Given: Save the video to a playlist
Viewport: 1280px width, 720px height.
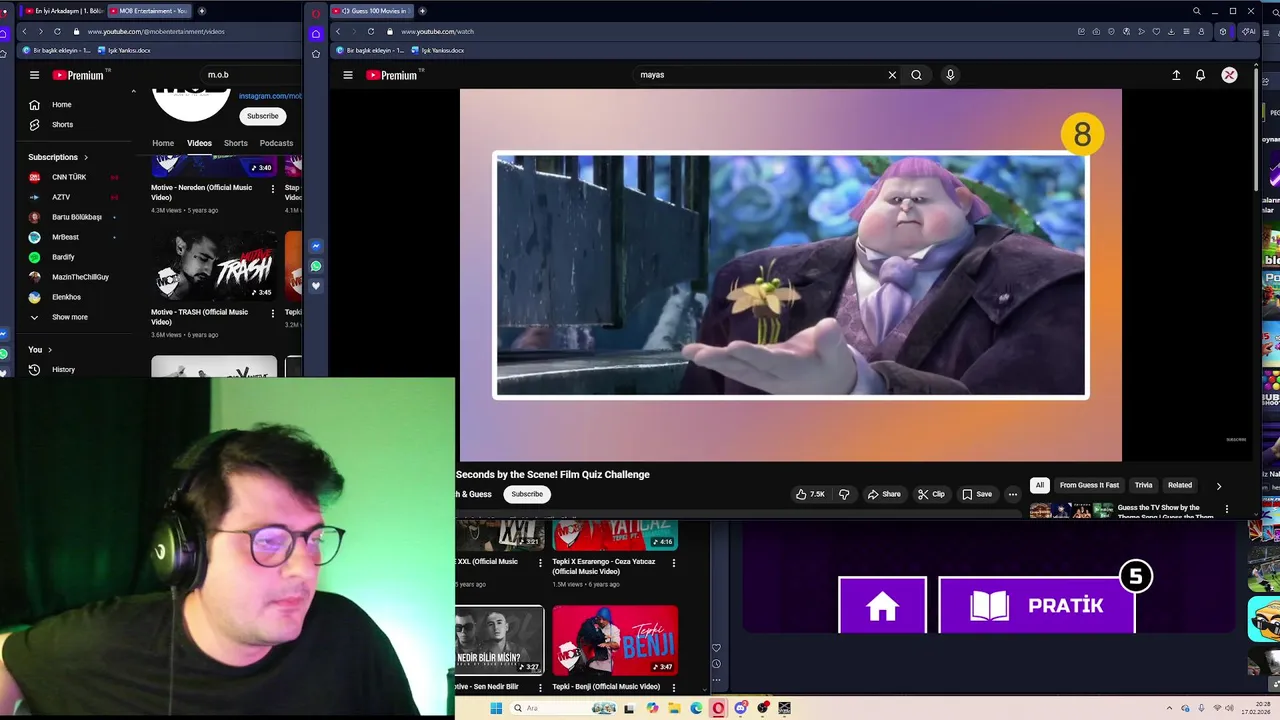Looking at the screenshot, I should [977, 494].
